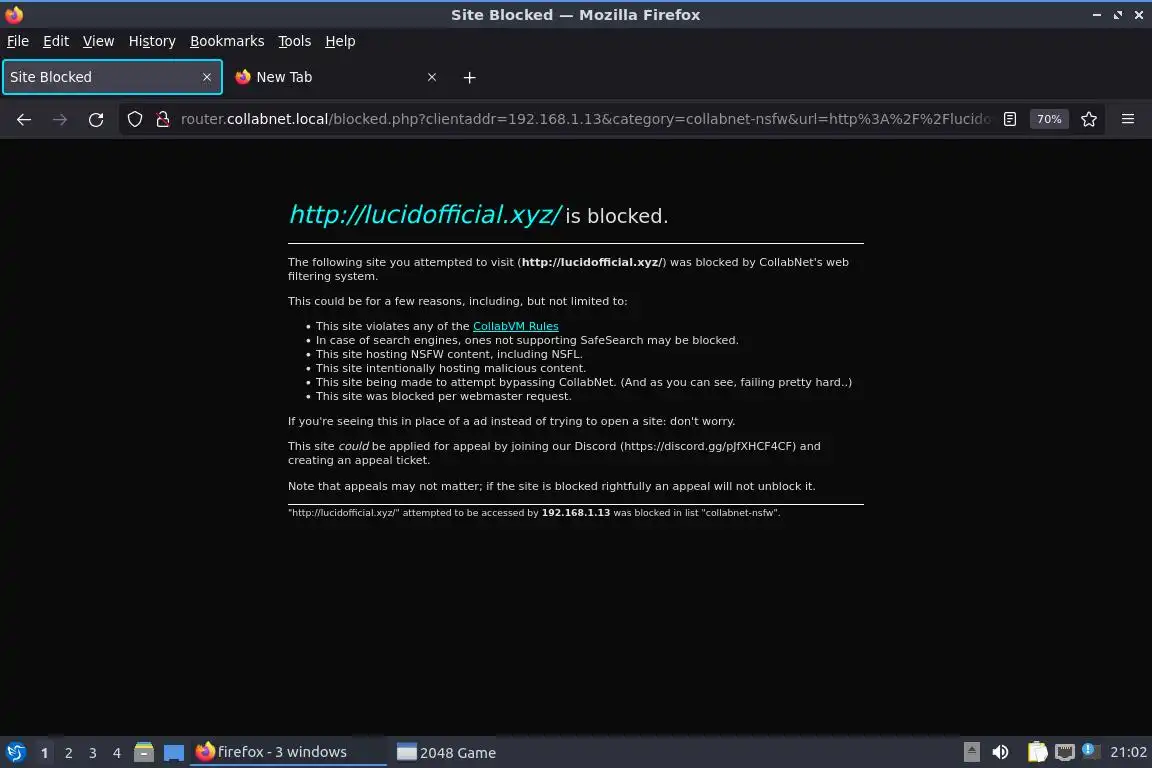Open a new tab with the plus button
The width and height of the screenshot is (1152, 768).
469,77
